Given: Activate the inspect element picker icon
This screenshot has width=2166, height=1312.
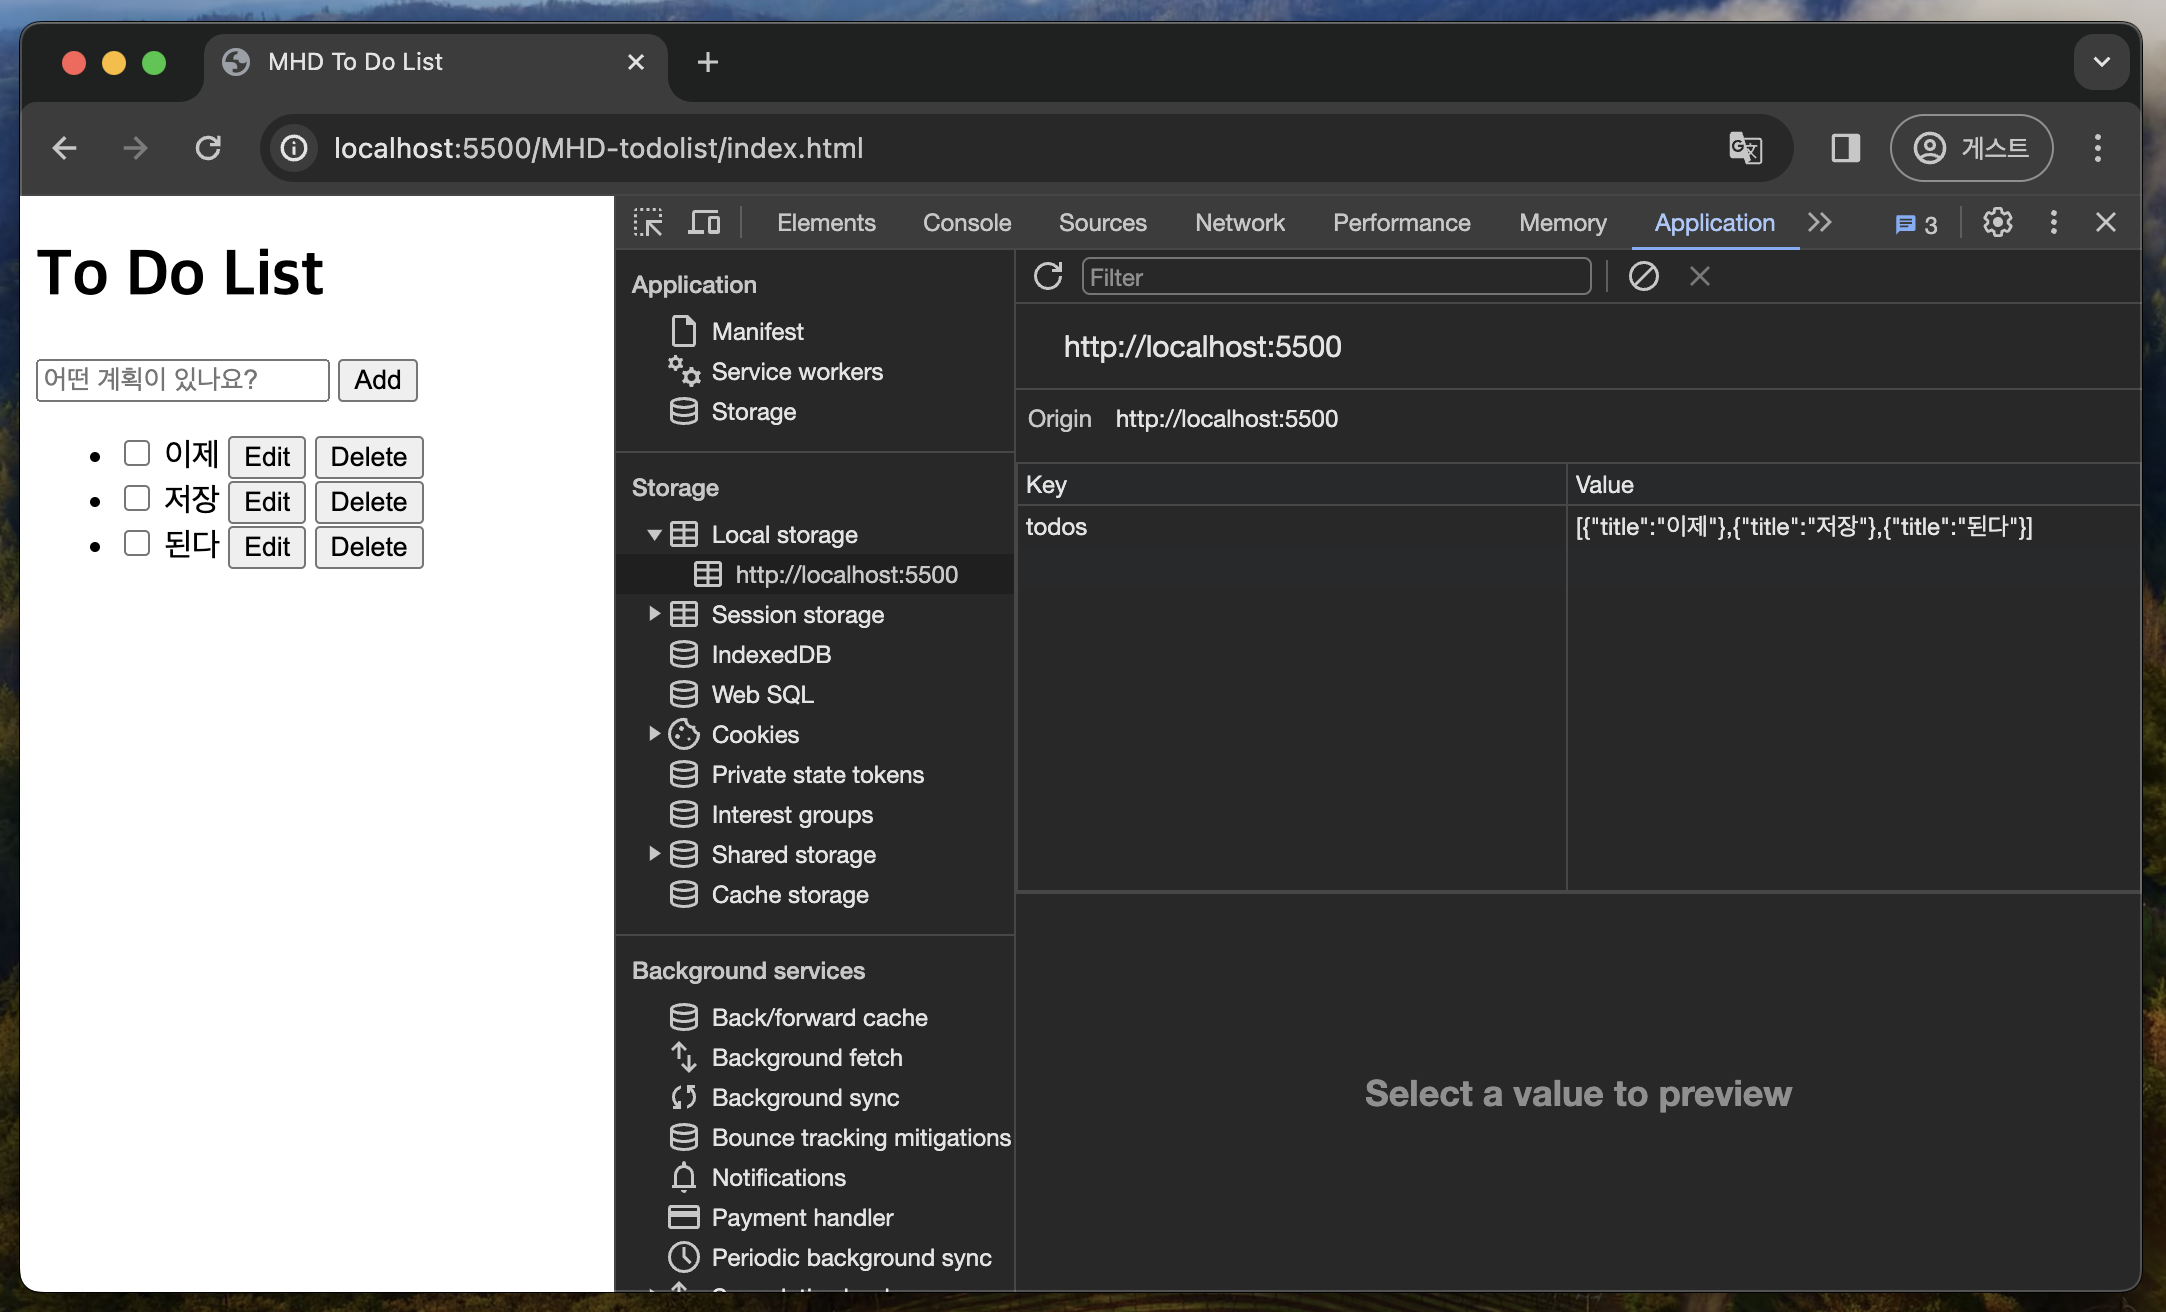Looking at the screenshot, I should coord(648,222).
